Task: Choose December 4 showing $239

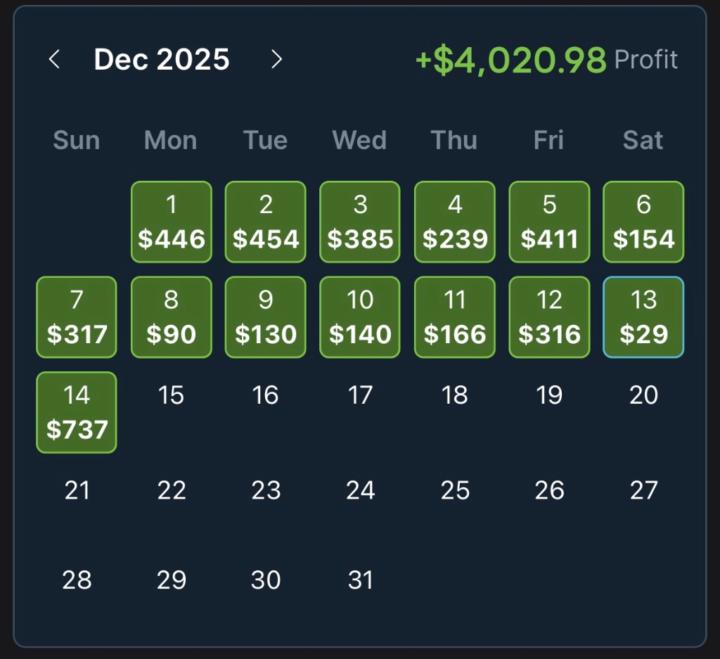Action: click(454, 222)
